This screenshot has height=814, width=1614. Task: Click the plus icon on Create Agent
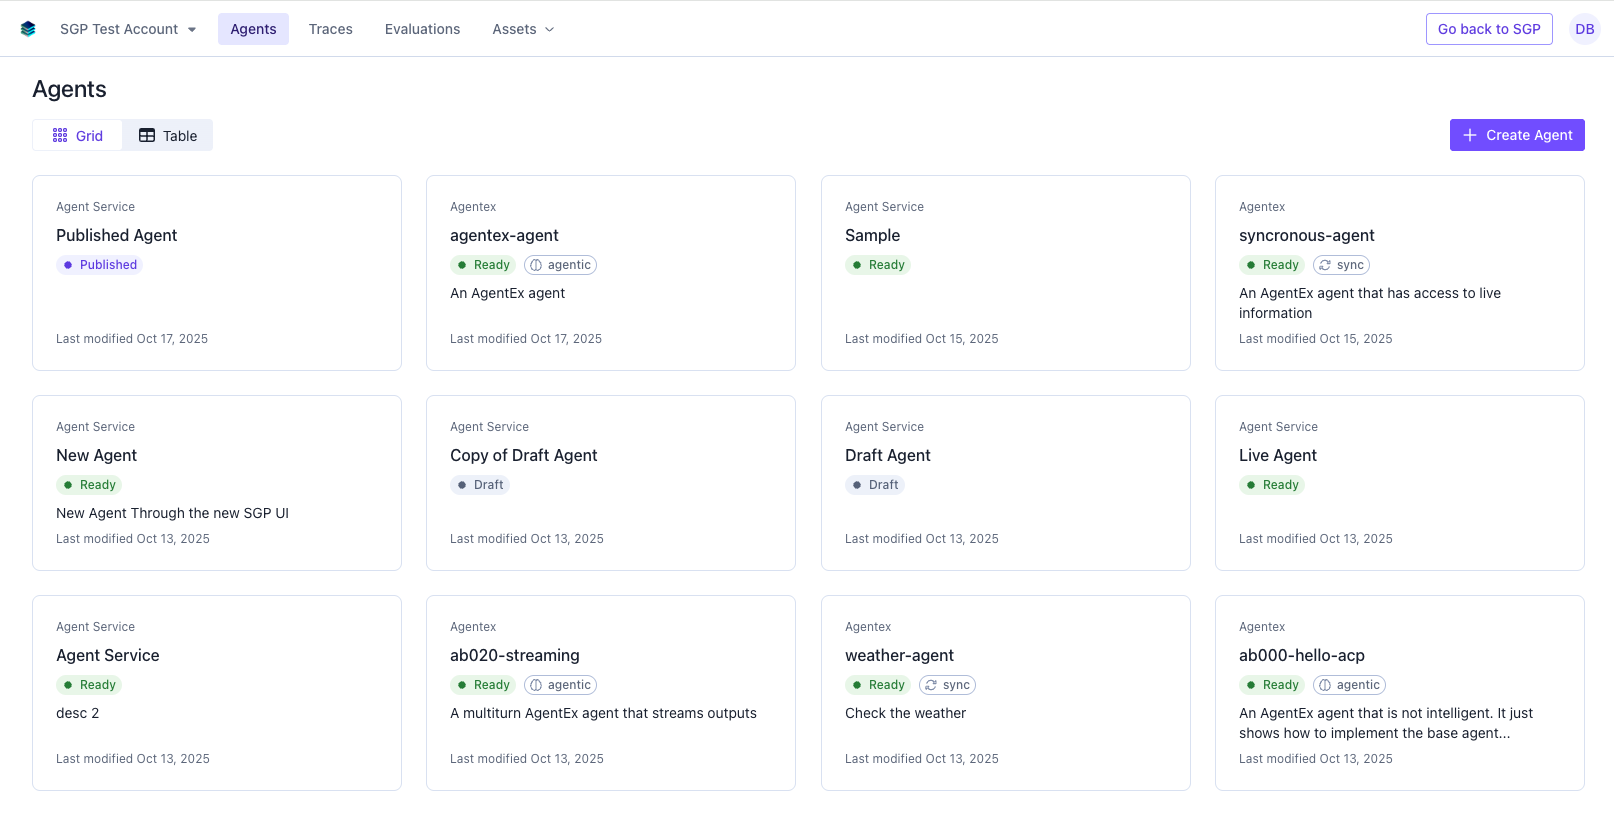pyautogui.click(x=1470, y=135)
